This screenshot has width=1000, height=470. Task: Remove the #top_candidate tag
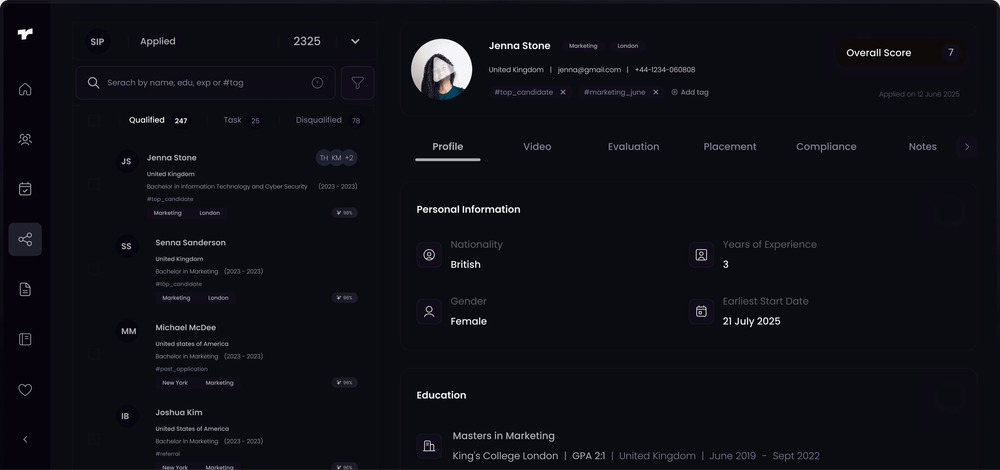[x=563, y=92]
